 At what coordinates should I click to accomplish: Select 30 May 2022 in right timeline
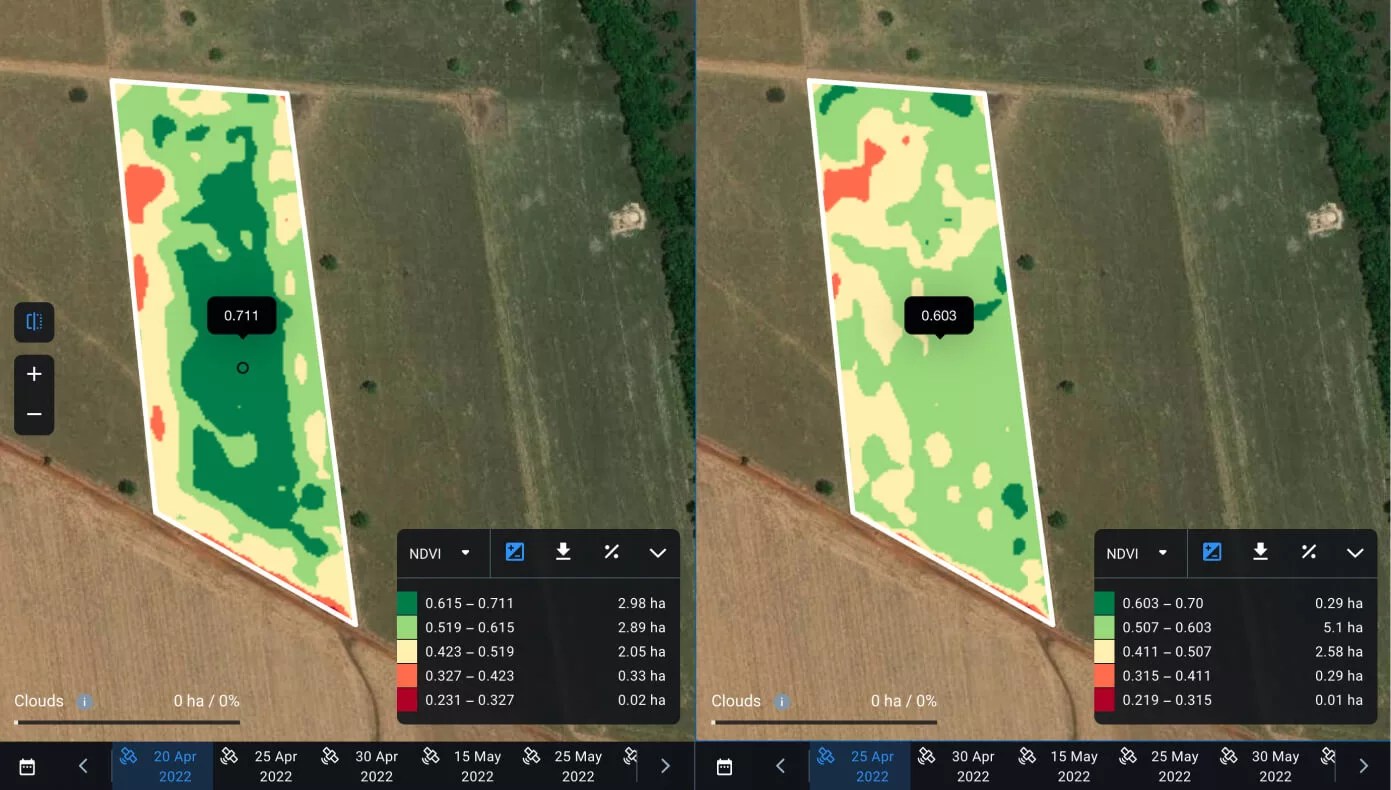click(x=1263, y=766)
